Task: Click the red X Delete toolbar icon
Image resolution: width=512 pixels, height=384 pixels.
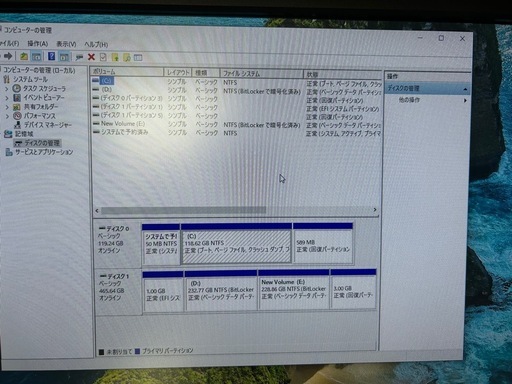Action: [x=91, y=57]
